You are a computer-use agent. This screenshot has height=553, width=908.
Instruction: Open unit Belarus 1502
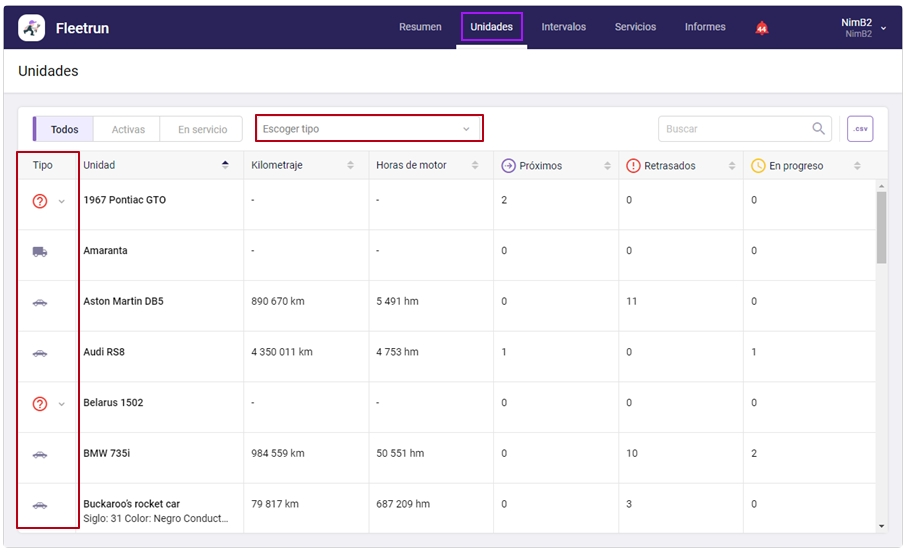point(113,402)
